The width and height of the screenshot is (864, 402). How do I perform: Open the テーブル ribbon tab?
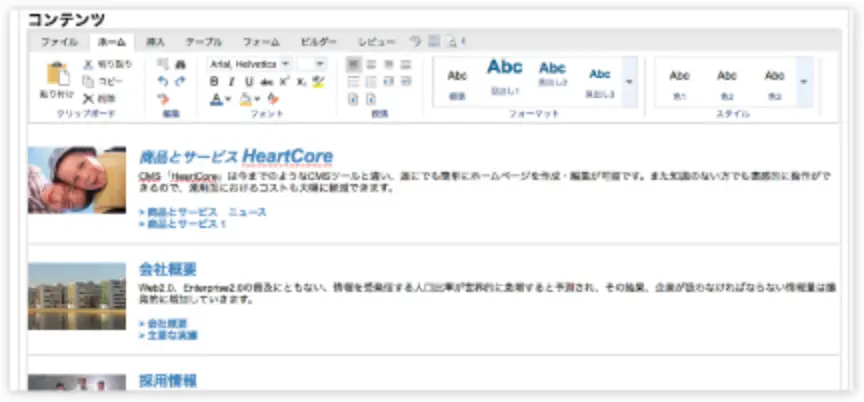point(204,42)
